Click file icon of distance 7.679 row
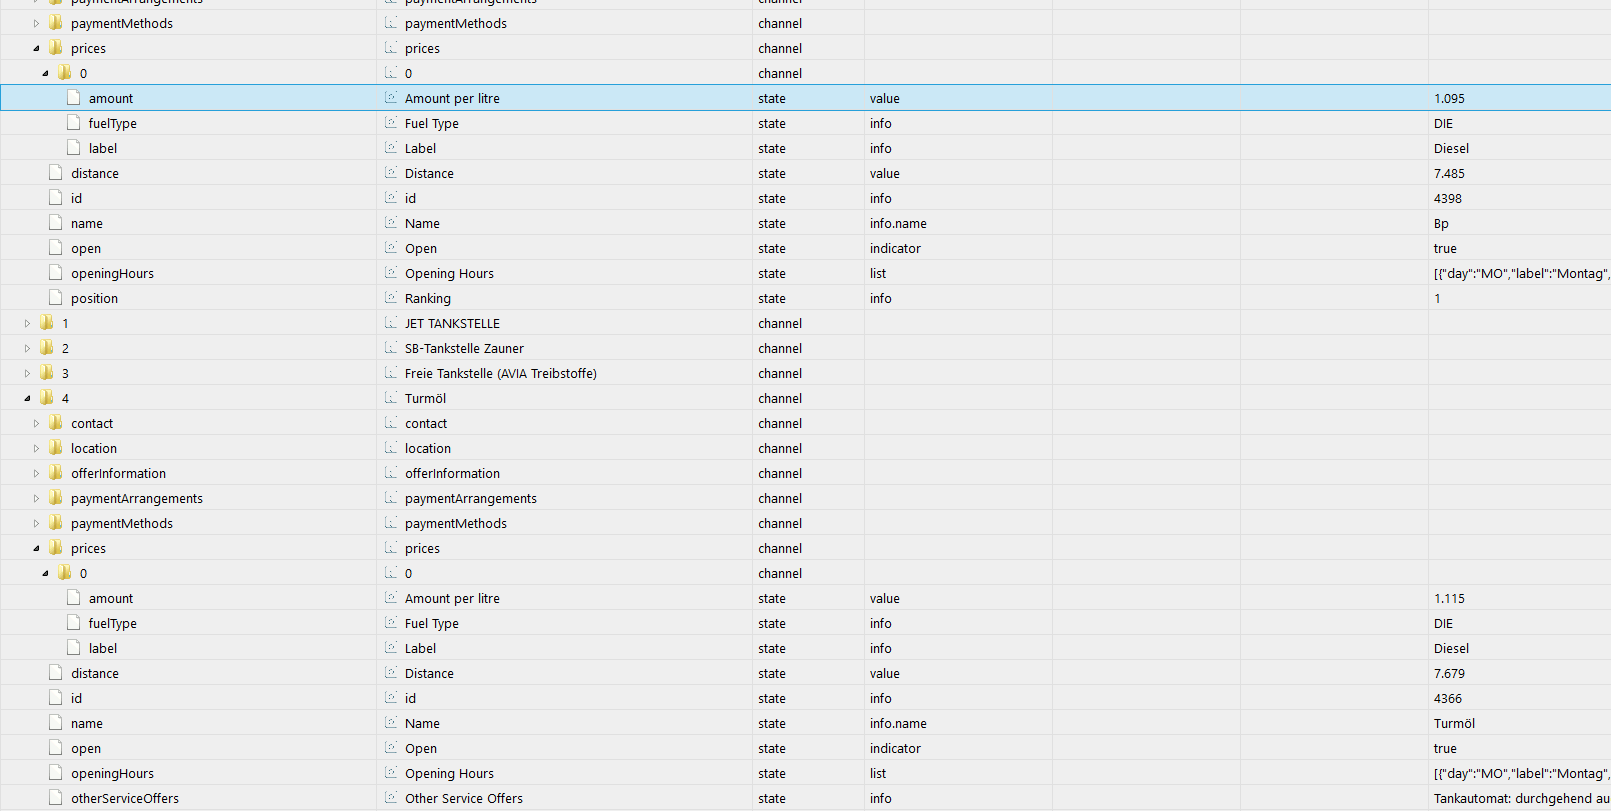 [x=56, y=672]
